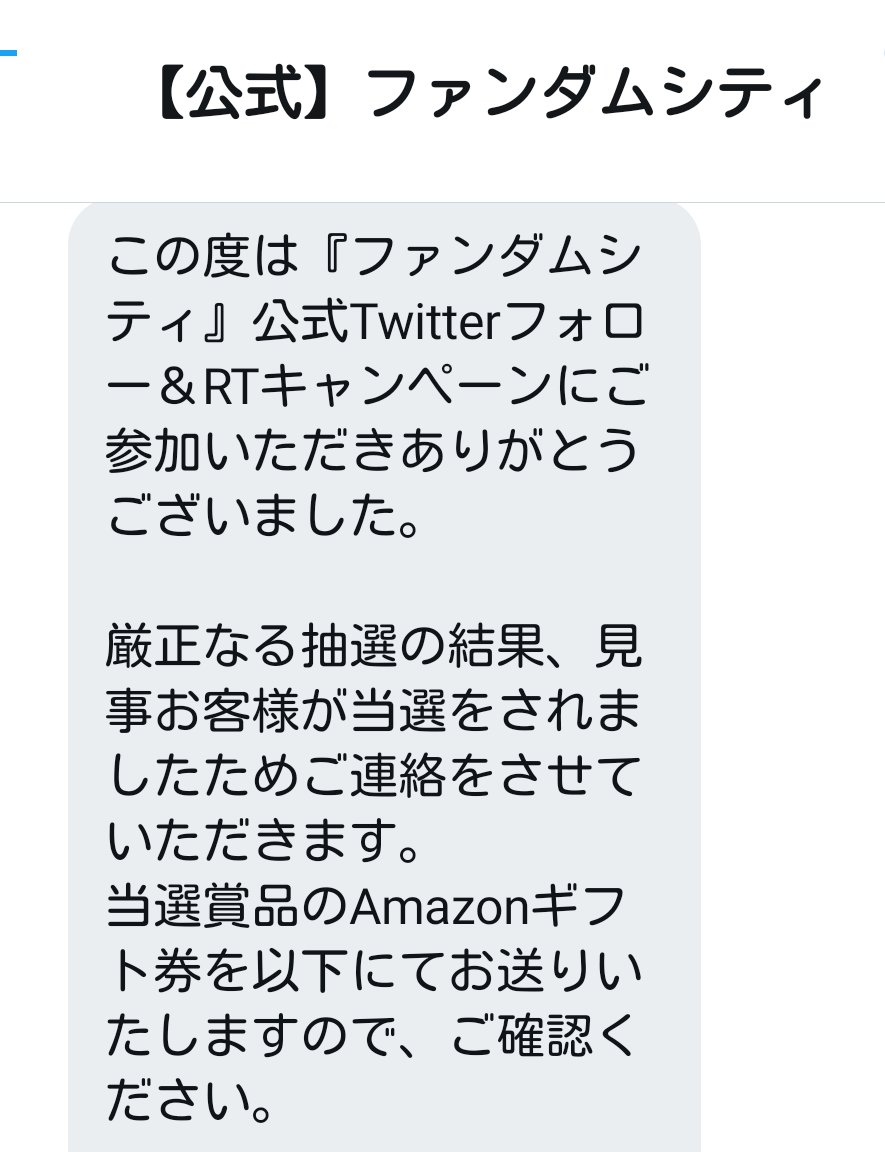This screenshot has width=885, height=1152.
Task: Tap the divider line below the header
Action: point(442,201)
